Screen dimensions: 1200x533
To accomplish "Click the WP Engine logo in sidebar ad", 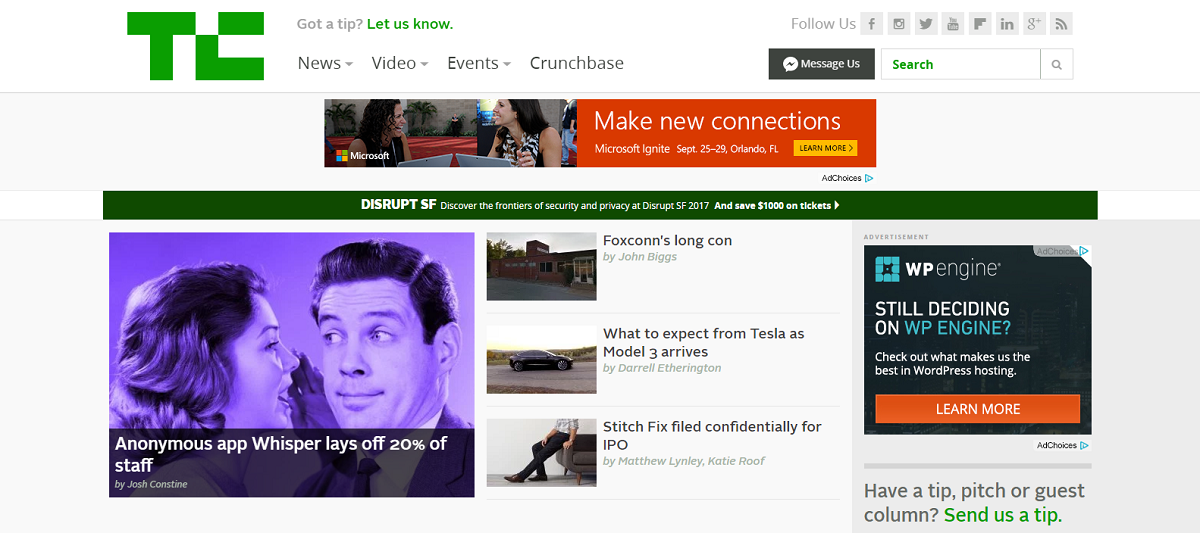I will coord(939,268).
